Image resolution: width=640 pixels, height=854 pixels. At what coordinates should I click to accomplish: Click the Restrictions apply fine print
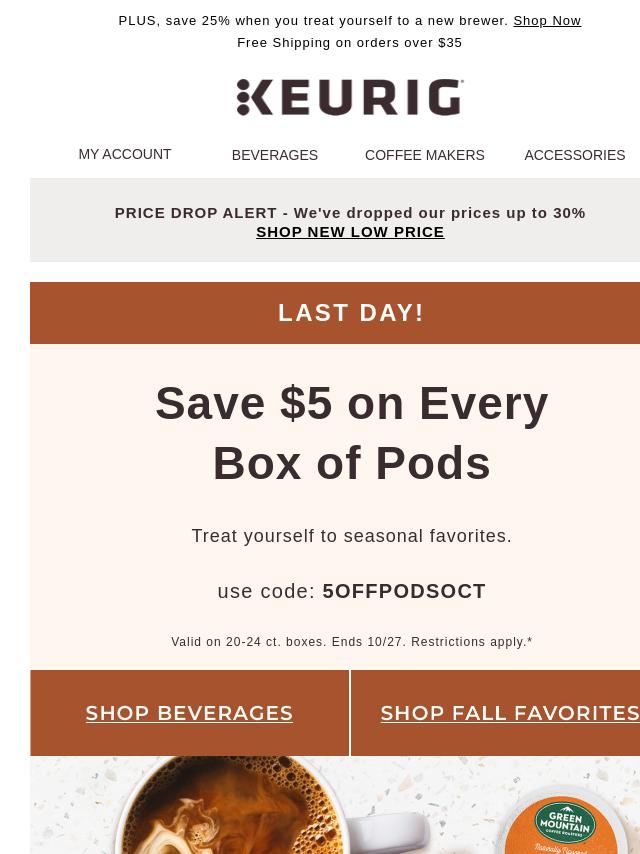coord(472,642)
